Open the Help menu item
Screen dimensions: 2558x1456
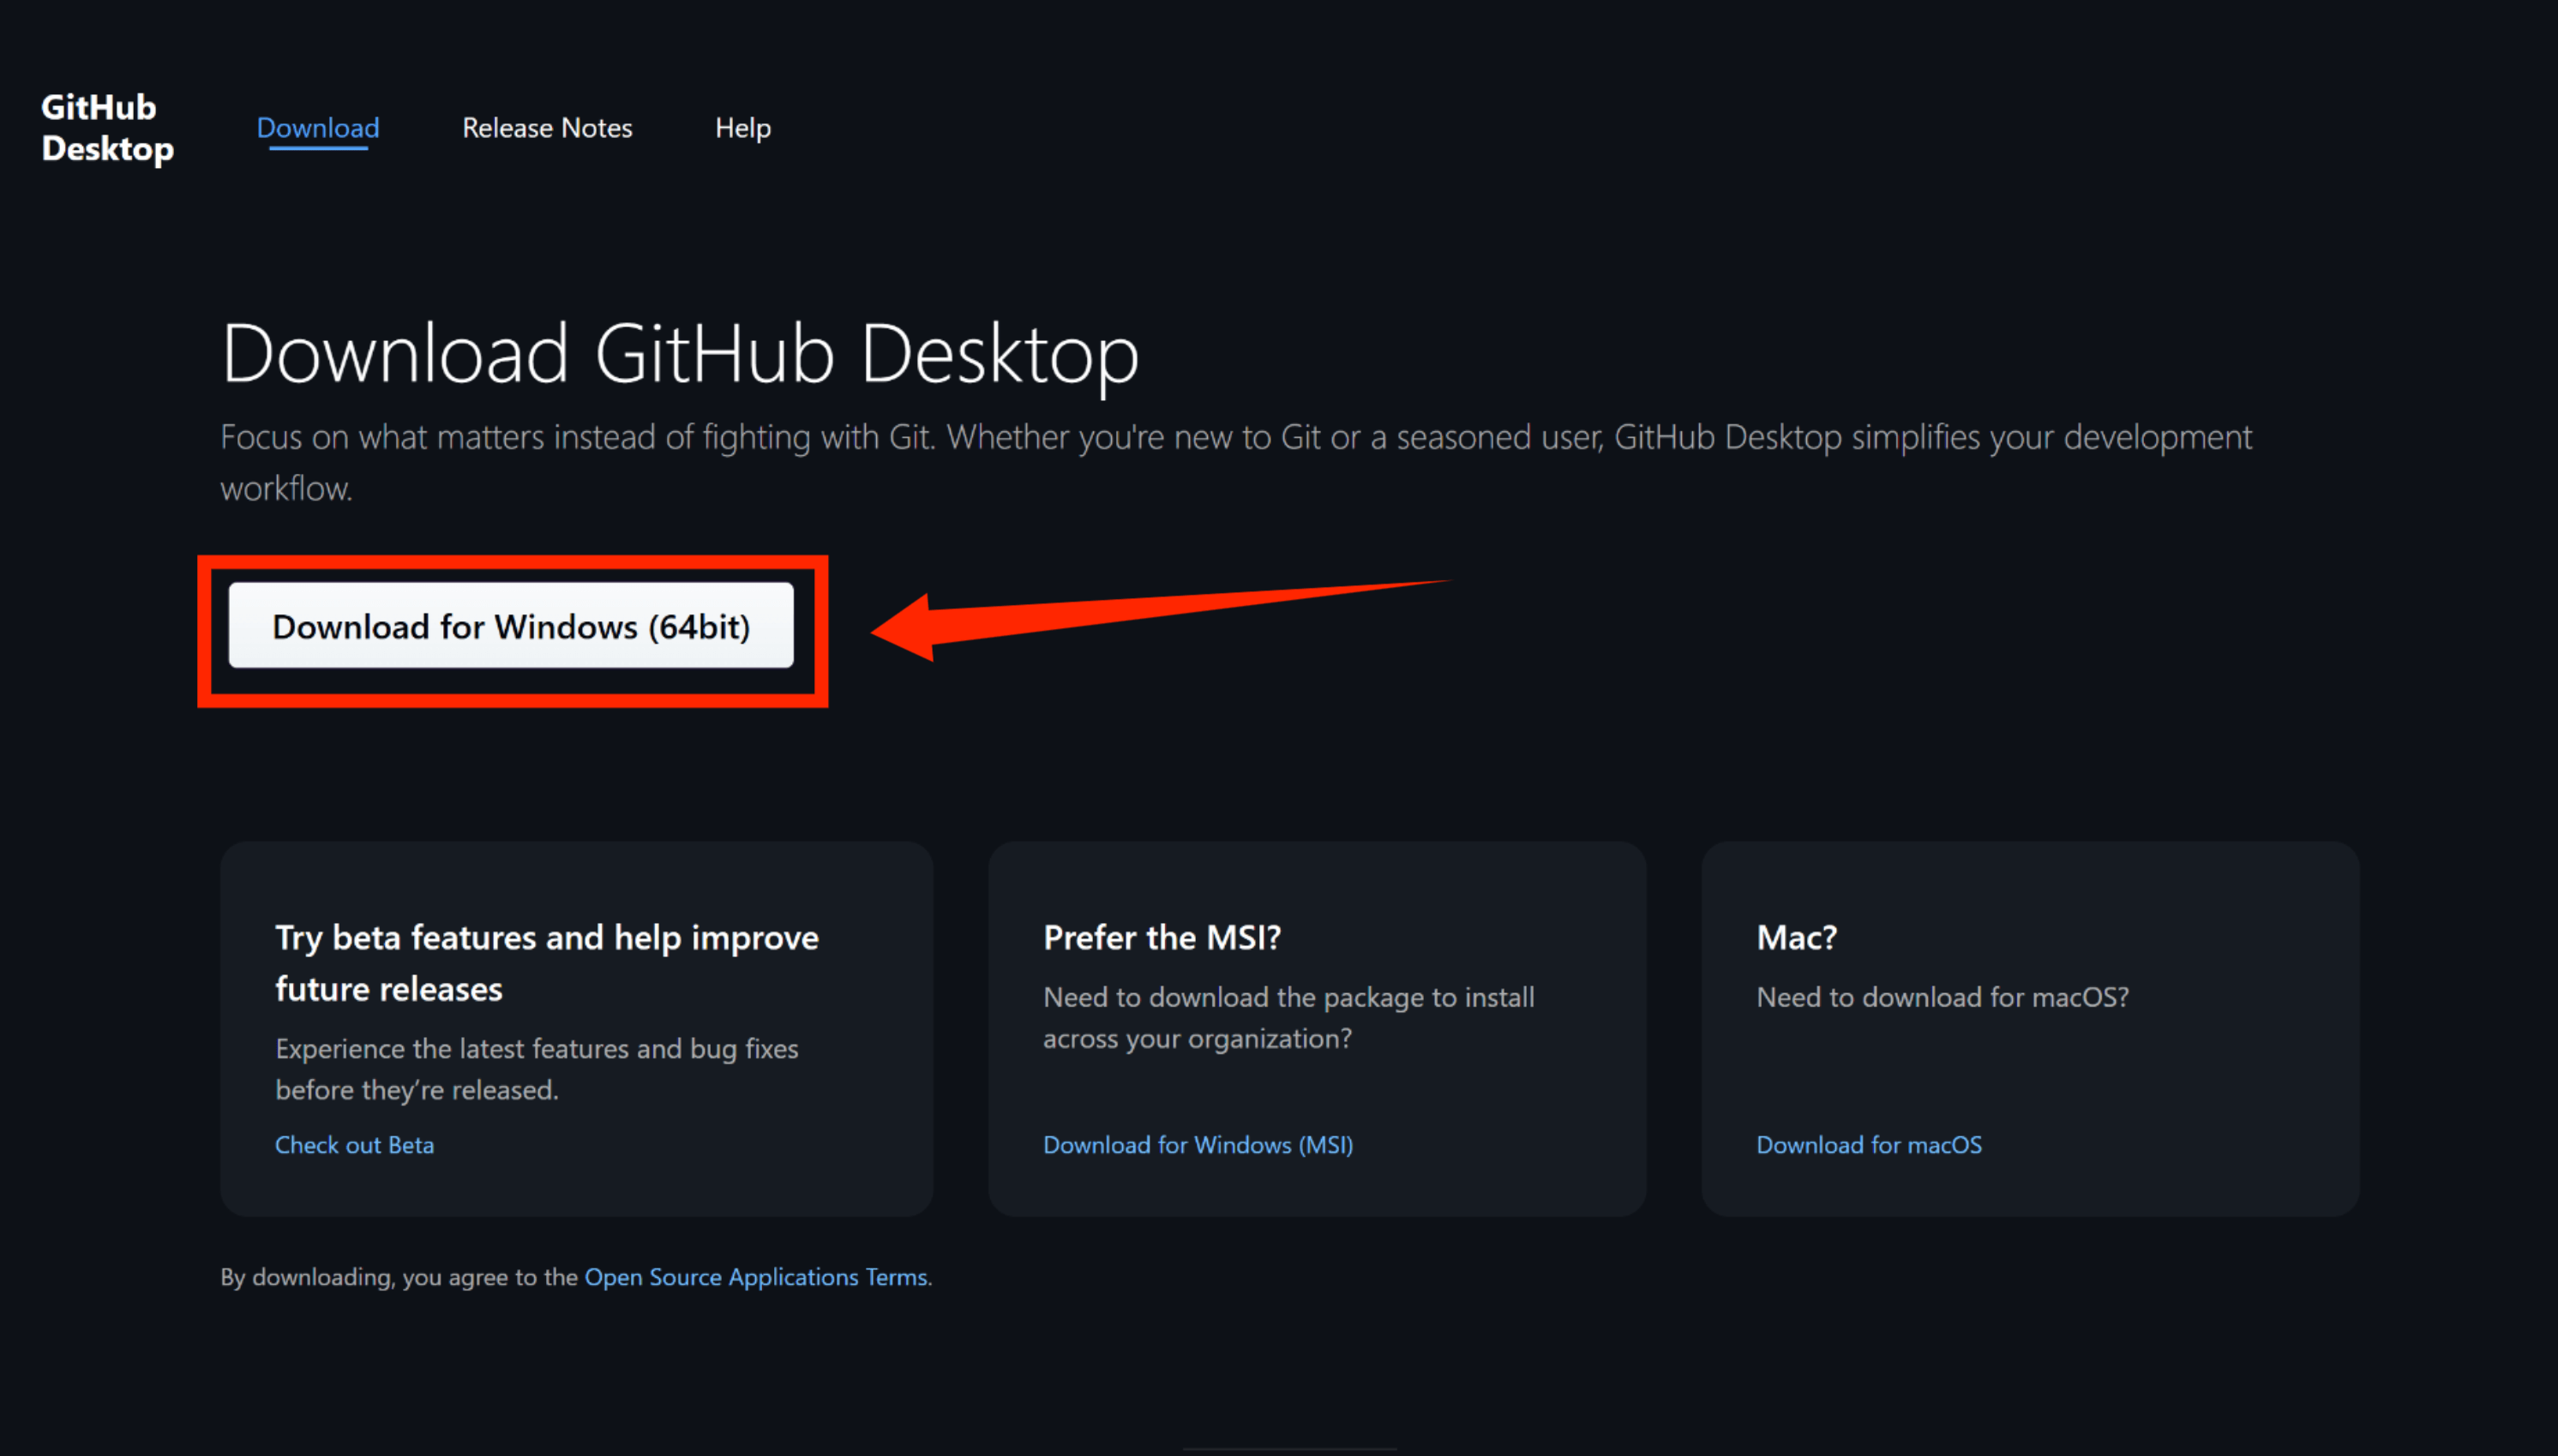pos(742,128)
